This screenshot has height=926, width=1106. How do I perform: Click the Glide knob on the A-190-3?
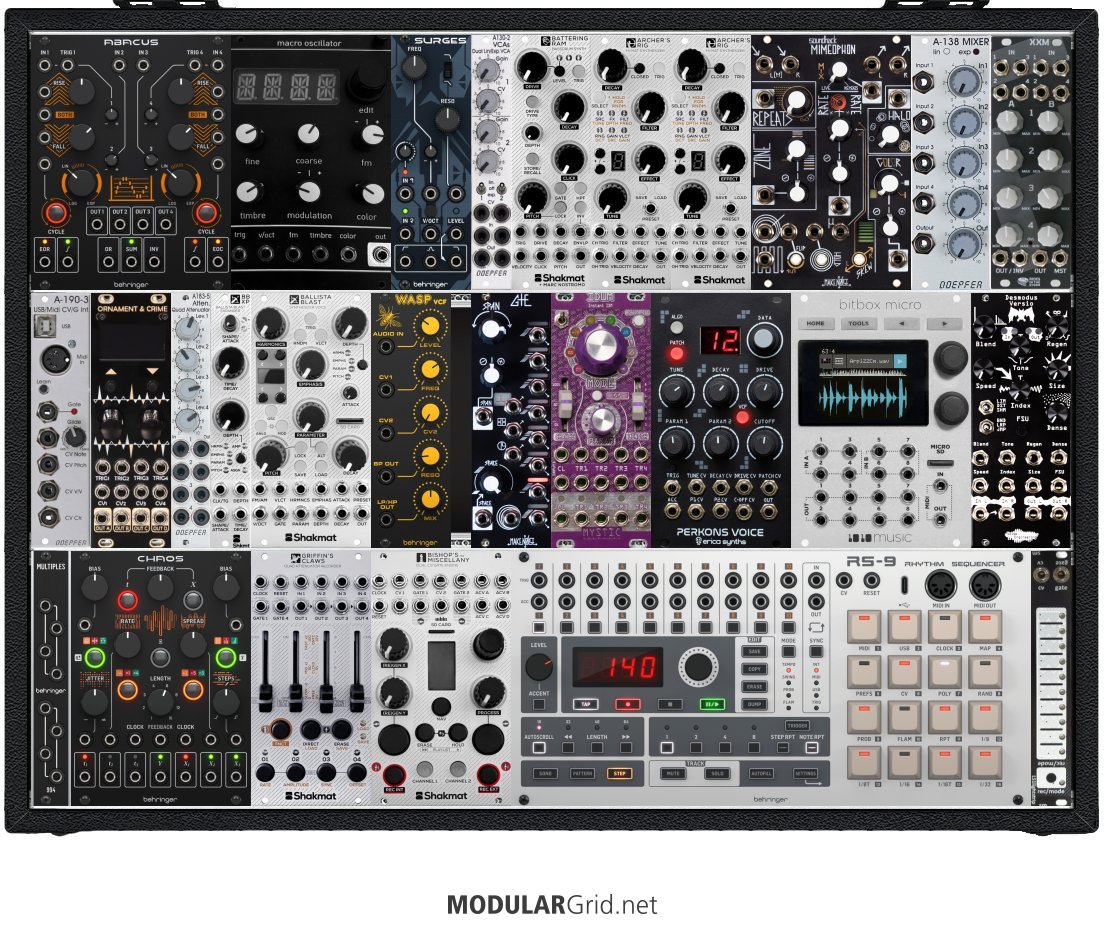coord(75,437)
